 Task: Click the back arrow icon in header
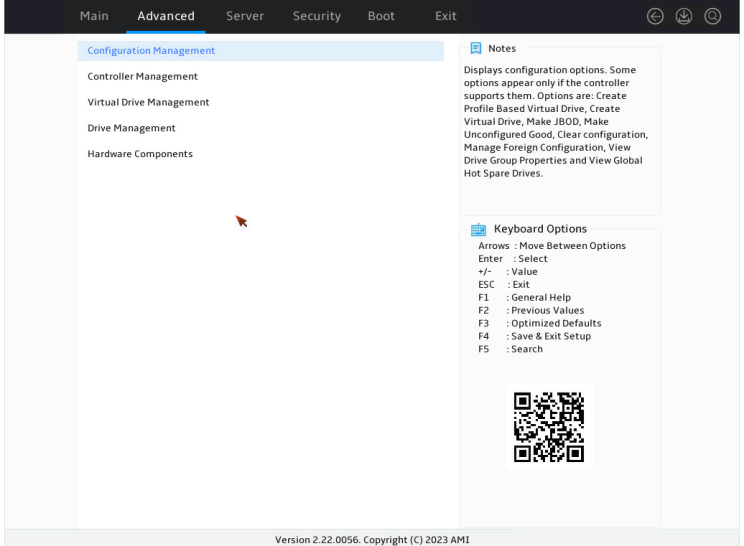[x=655, y=16]
